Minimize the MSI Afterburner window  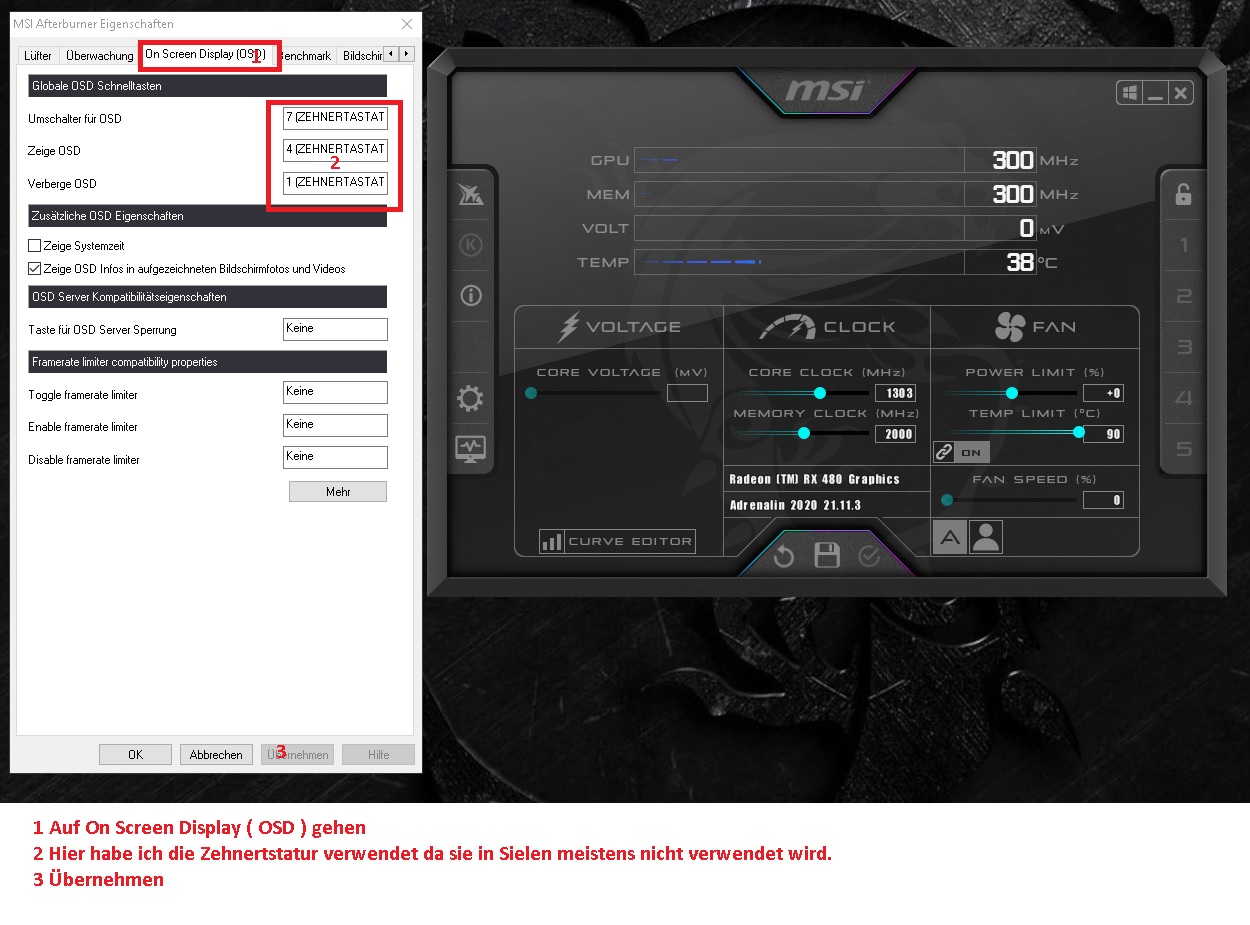click(1155, 93)
